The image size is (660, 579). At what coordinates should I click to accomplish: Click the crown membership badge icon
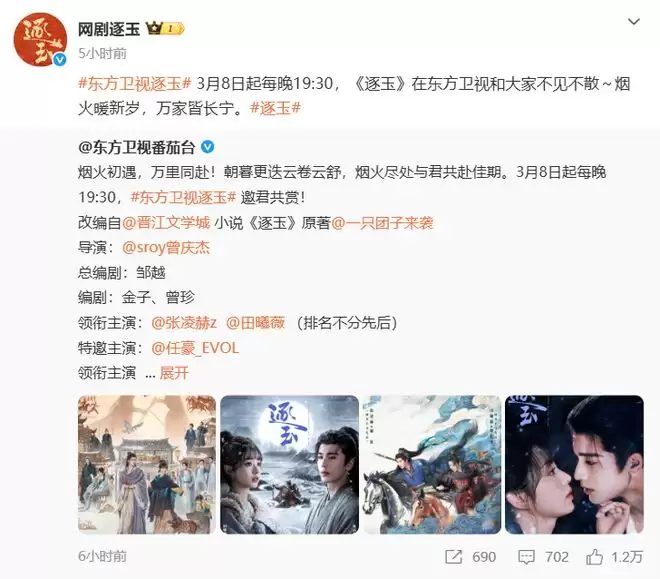tap(165, 29)
